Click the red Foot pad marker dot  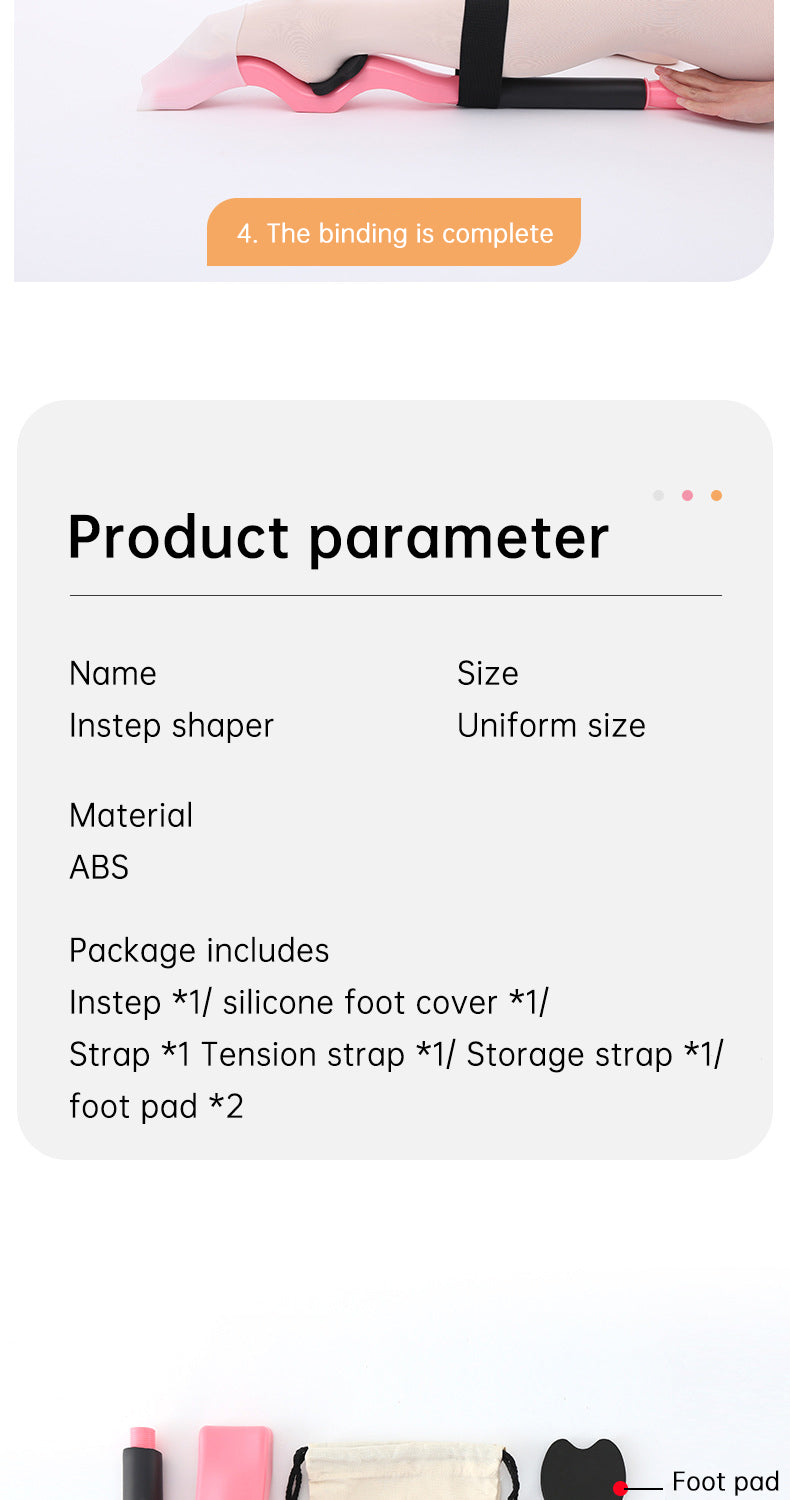(620, 1488)
